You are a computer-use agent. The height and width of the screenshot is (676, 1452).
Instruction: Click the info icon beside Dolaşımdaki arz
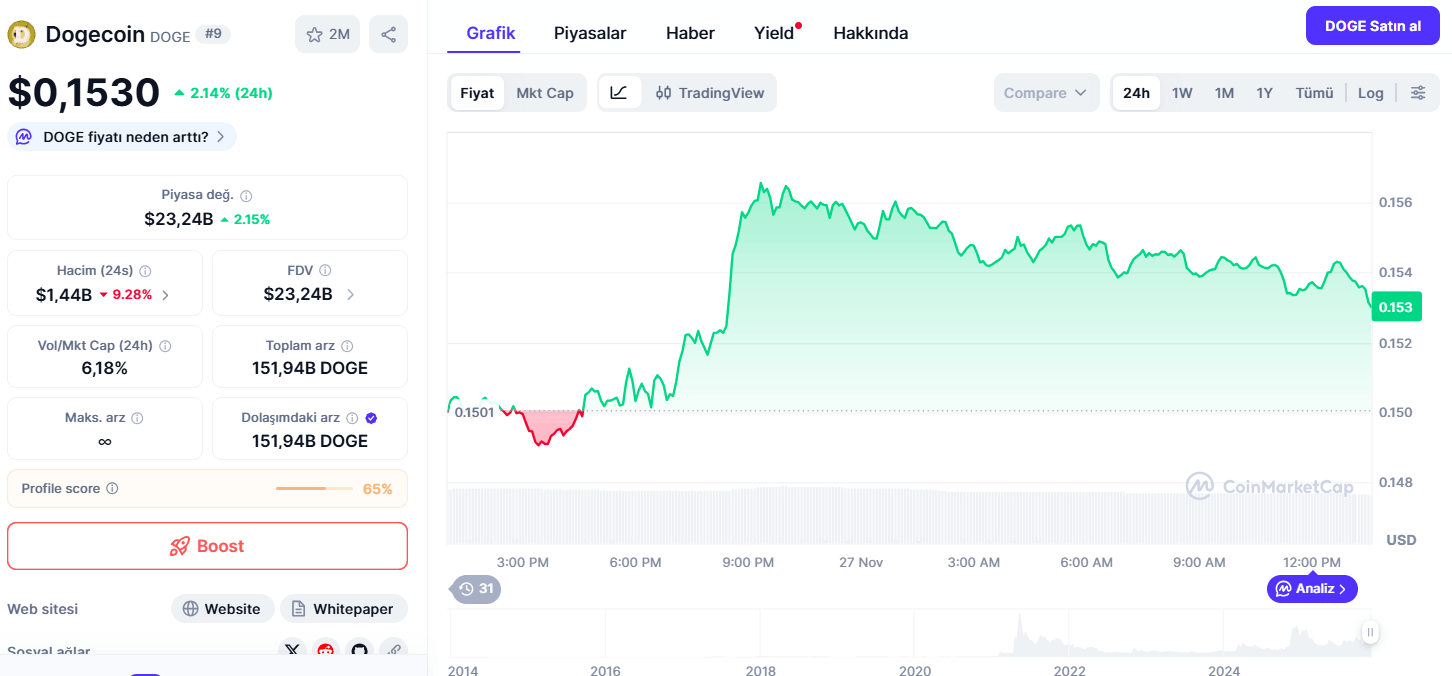click(352, 418)
